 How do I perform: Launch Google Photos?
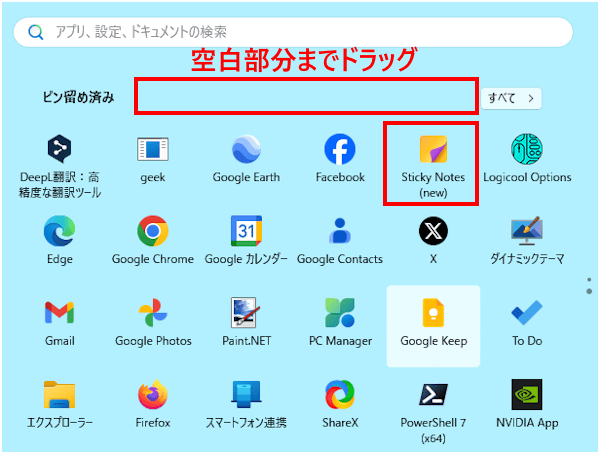153,322
